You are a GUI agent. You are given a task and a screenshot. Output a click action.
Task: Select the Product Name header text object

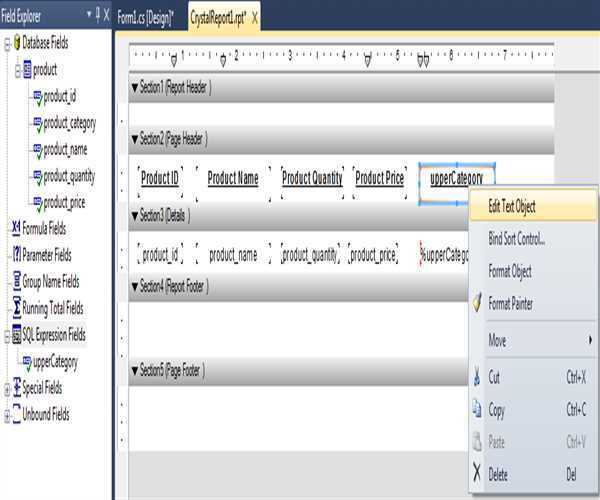point(233,179)
